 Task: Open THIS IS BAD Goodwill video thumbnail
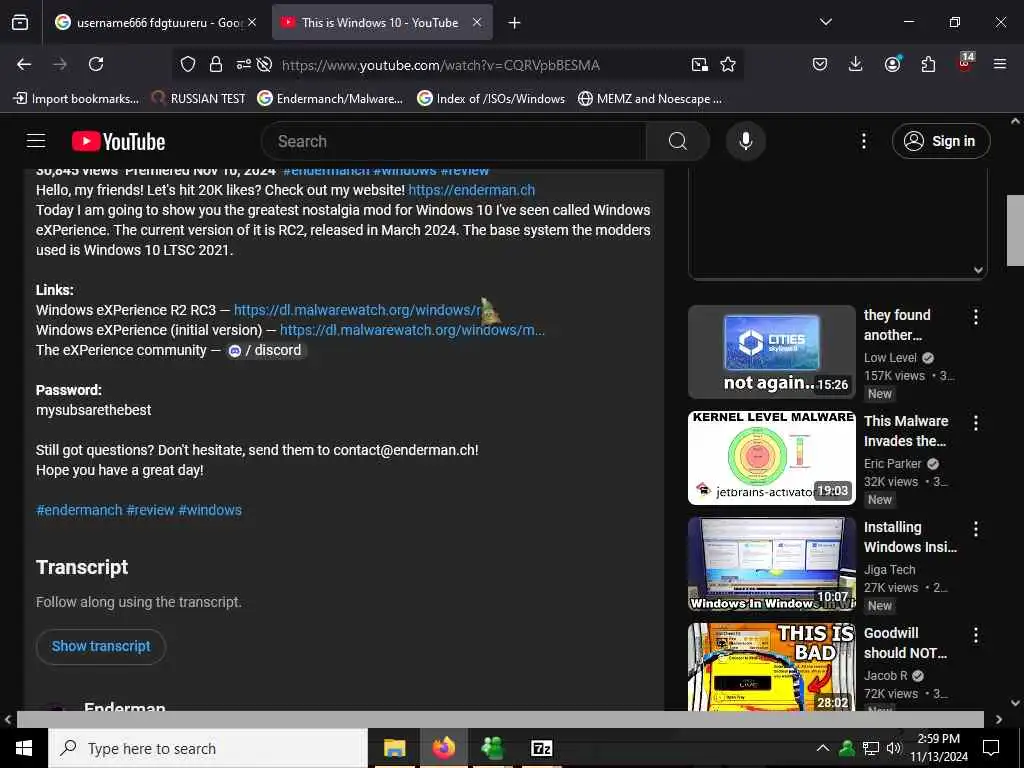[771, 667]
